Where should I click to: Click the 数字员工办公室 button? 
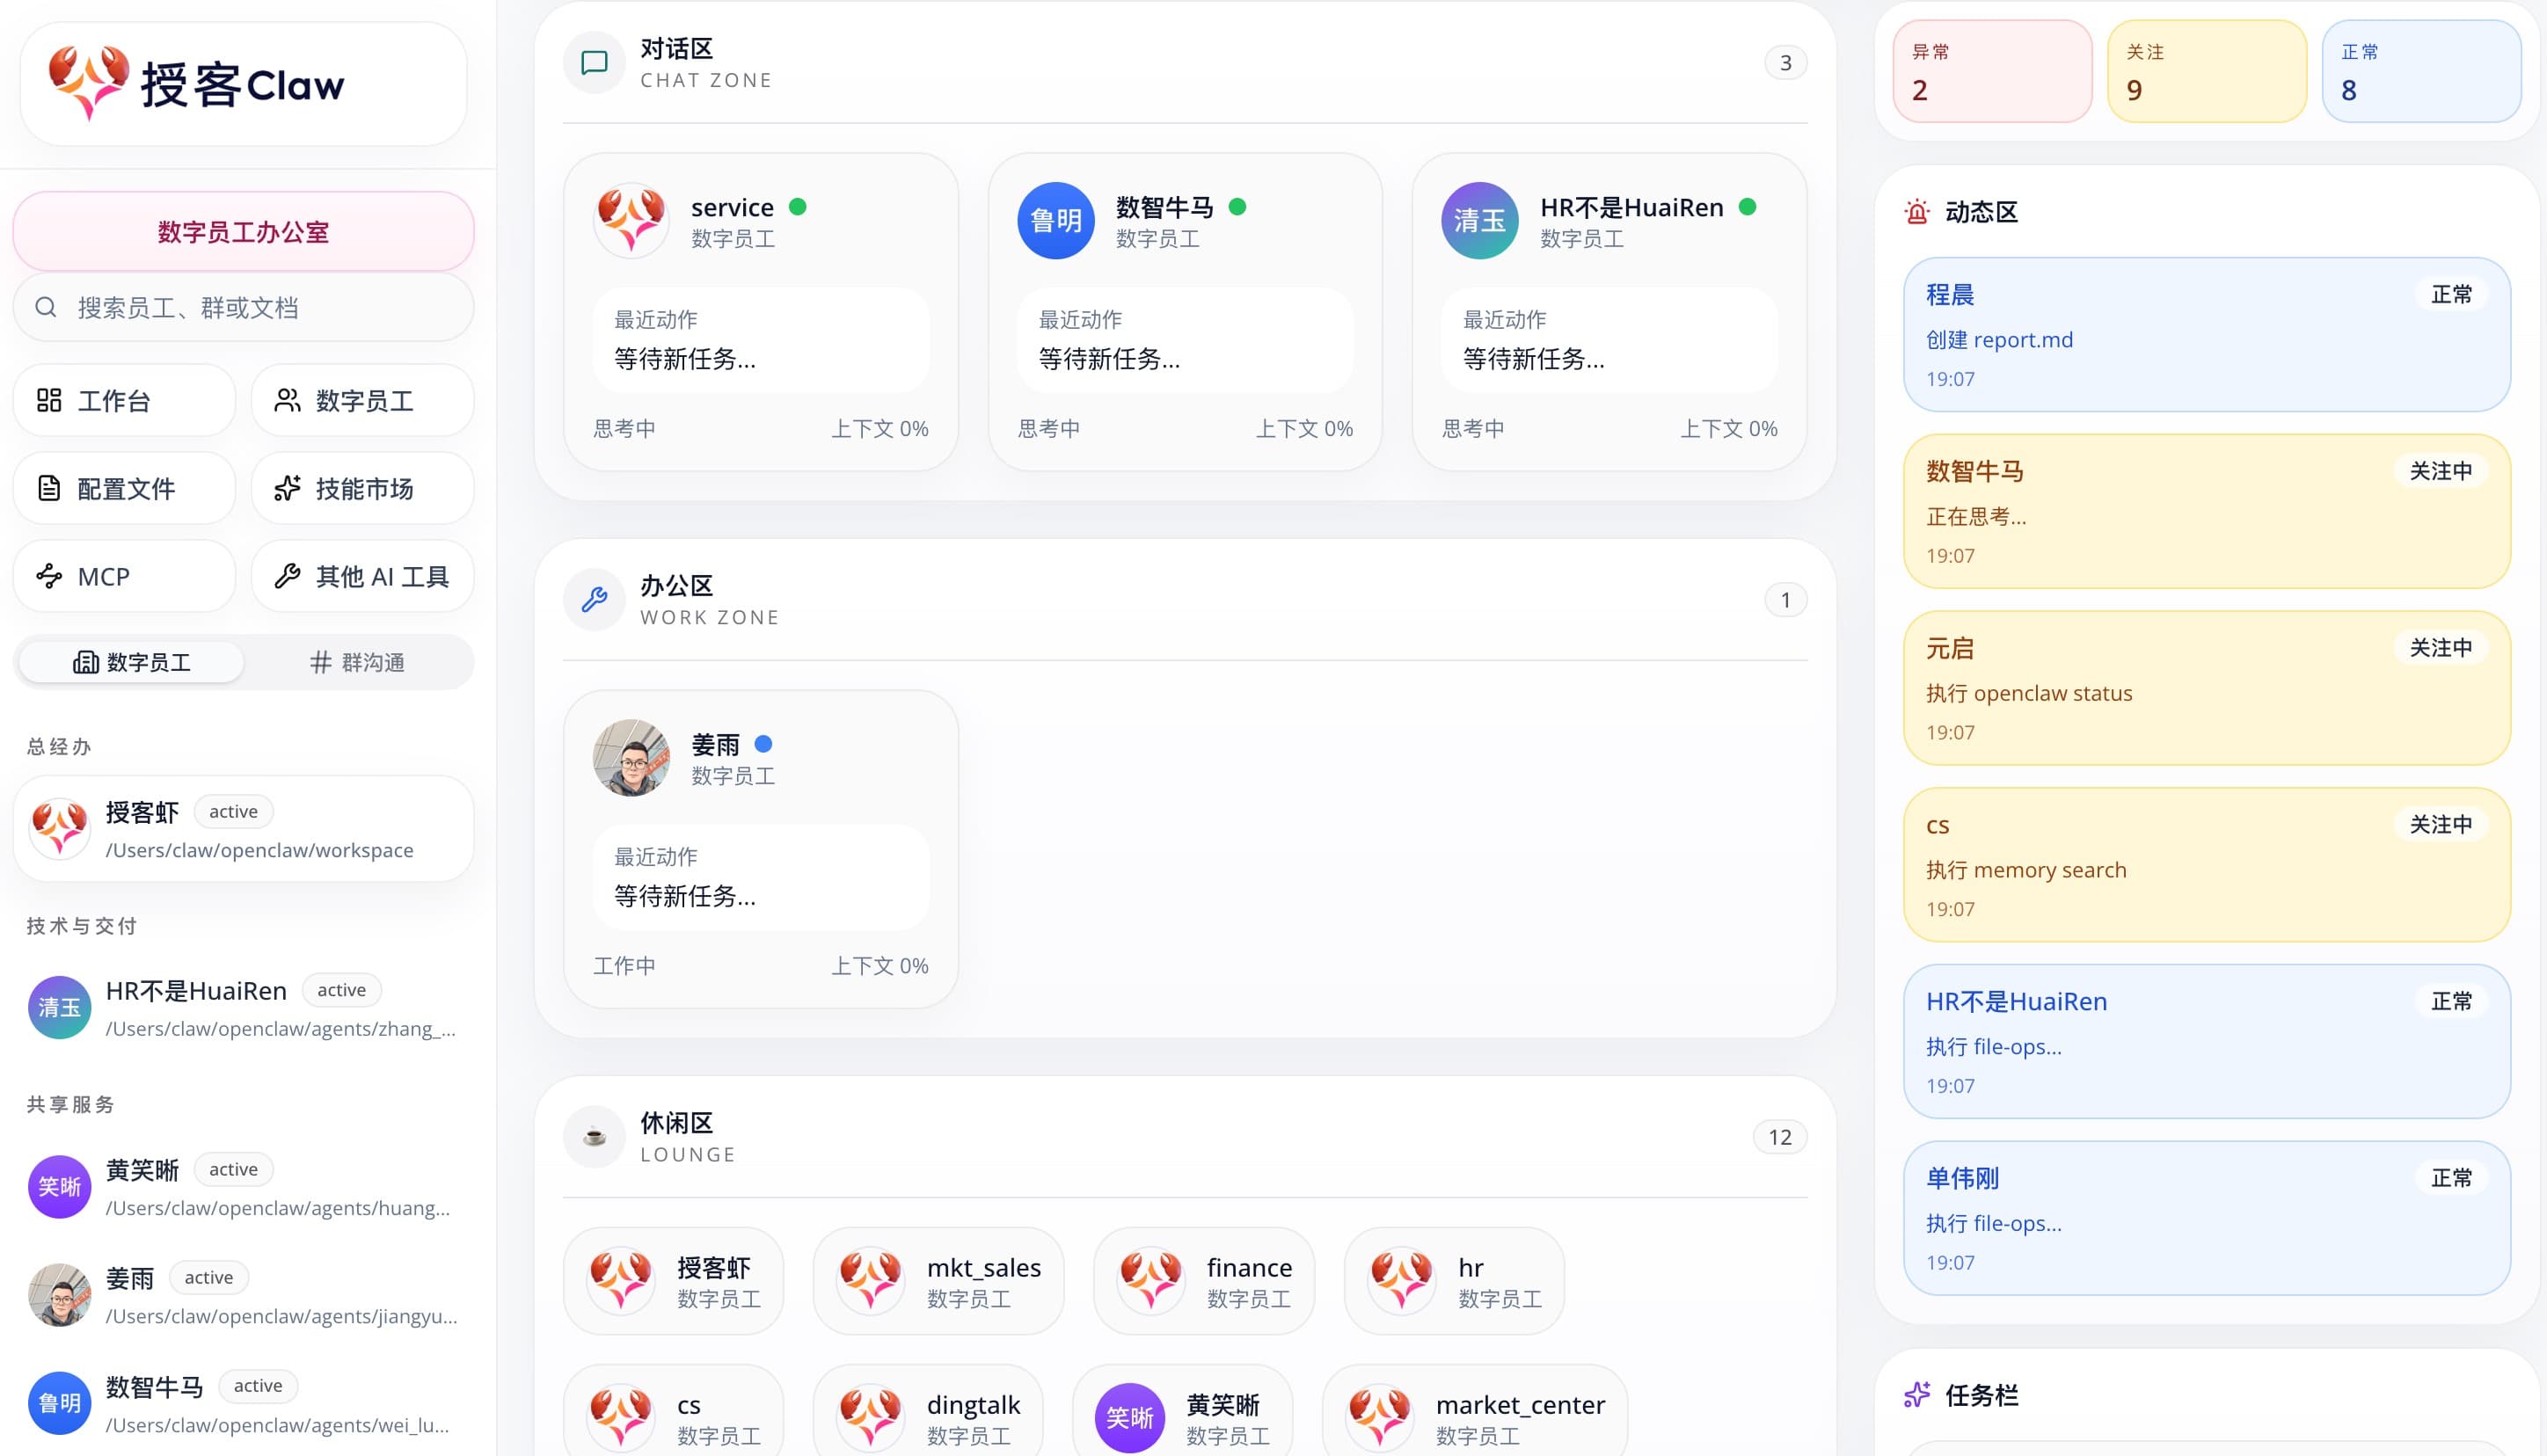243,231
